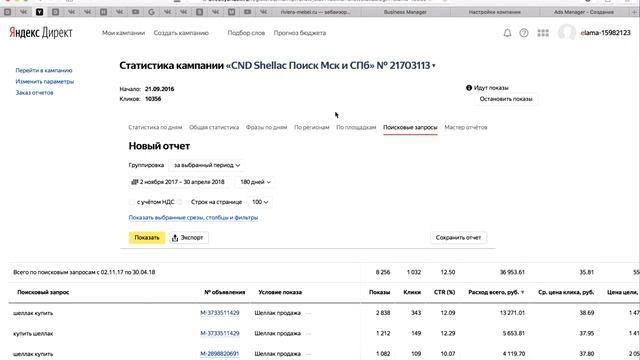Open the Статистика по дням tab
Viewport: 640px width, 360px height.
pos(155,127)
